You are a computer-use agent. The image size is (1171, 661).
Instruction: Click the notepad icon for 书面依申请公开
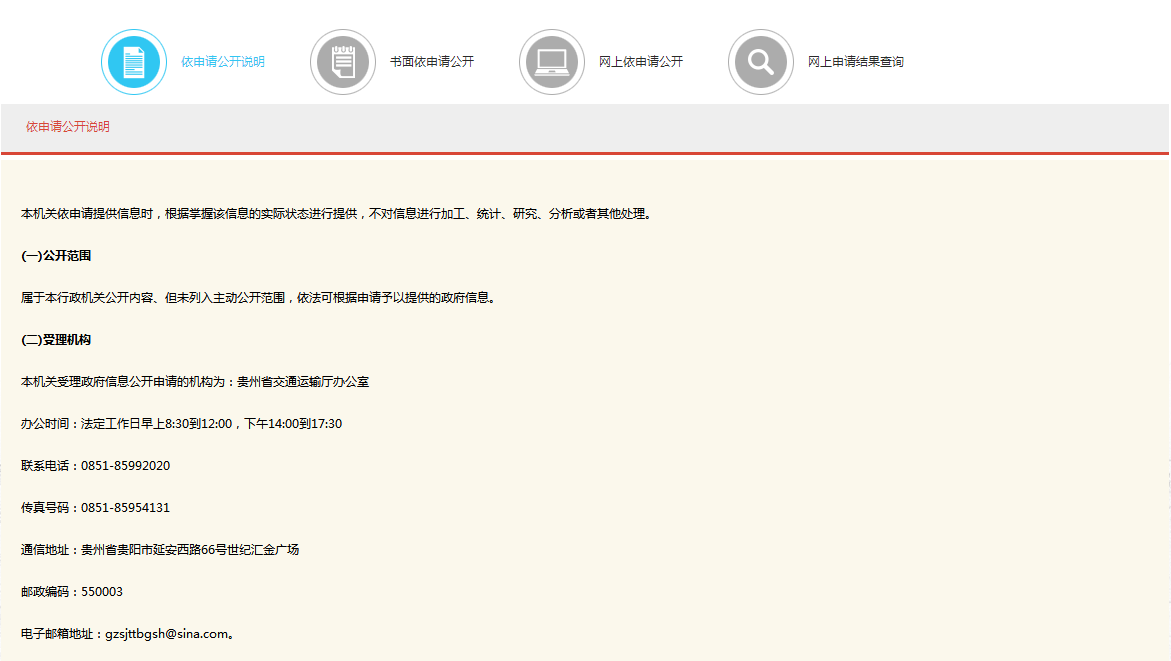[343, 62]
